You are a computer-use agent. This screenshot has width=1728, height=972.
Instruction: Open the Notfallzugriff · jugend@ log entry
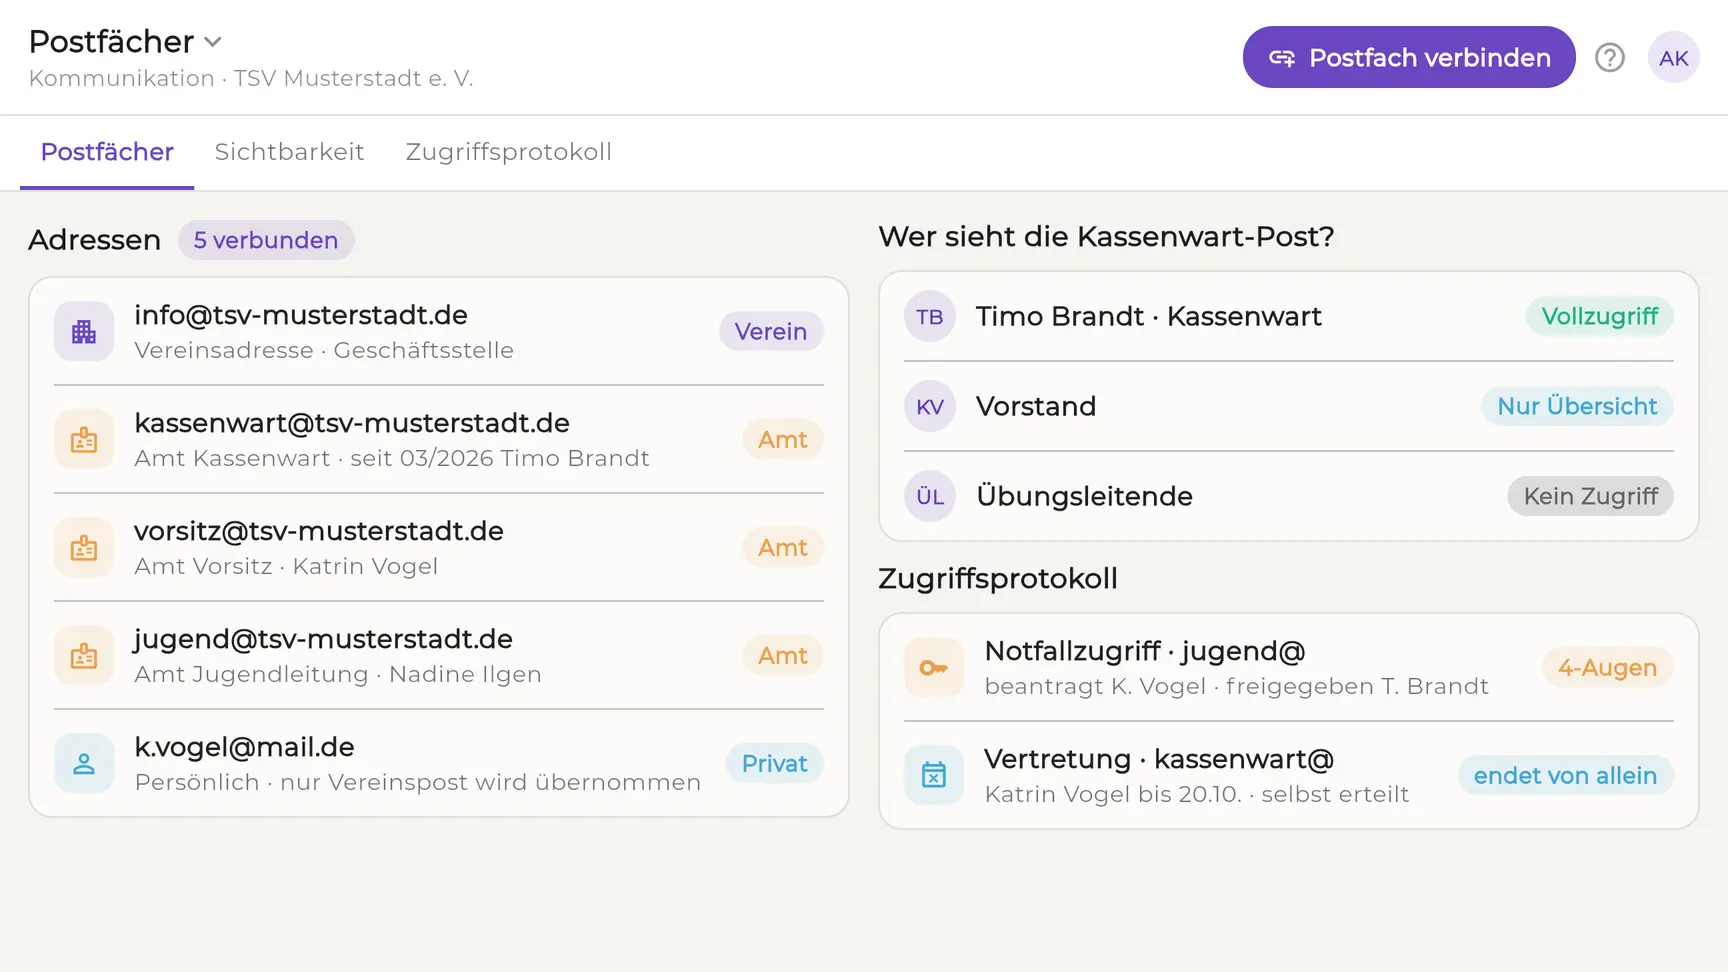(1289, 667)
